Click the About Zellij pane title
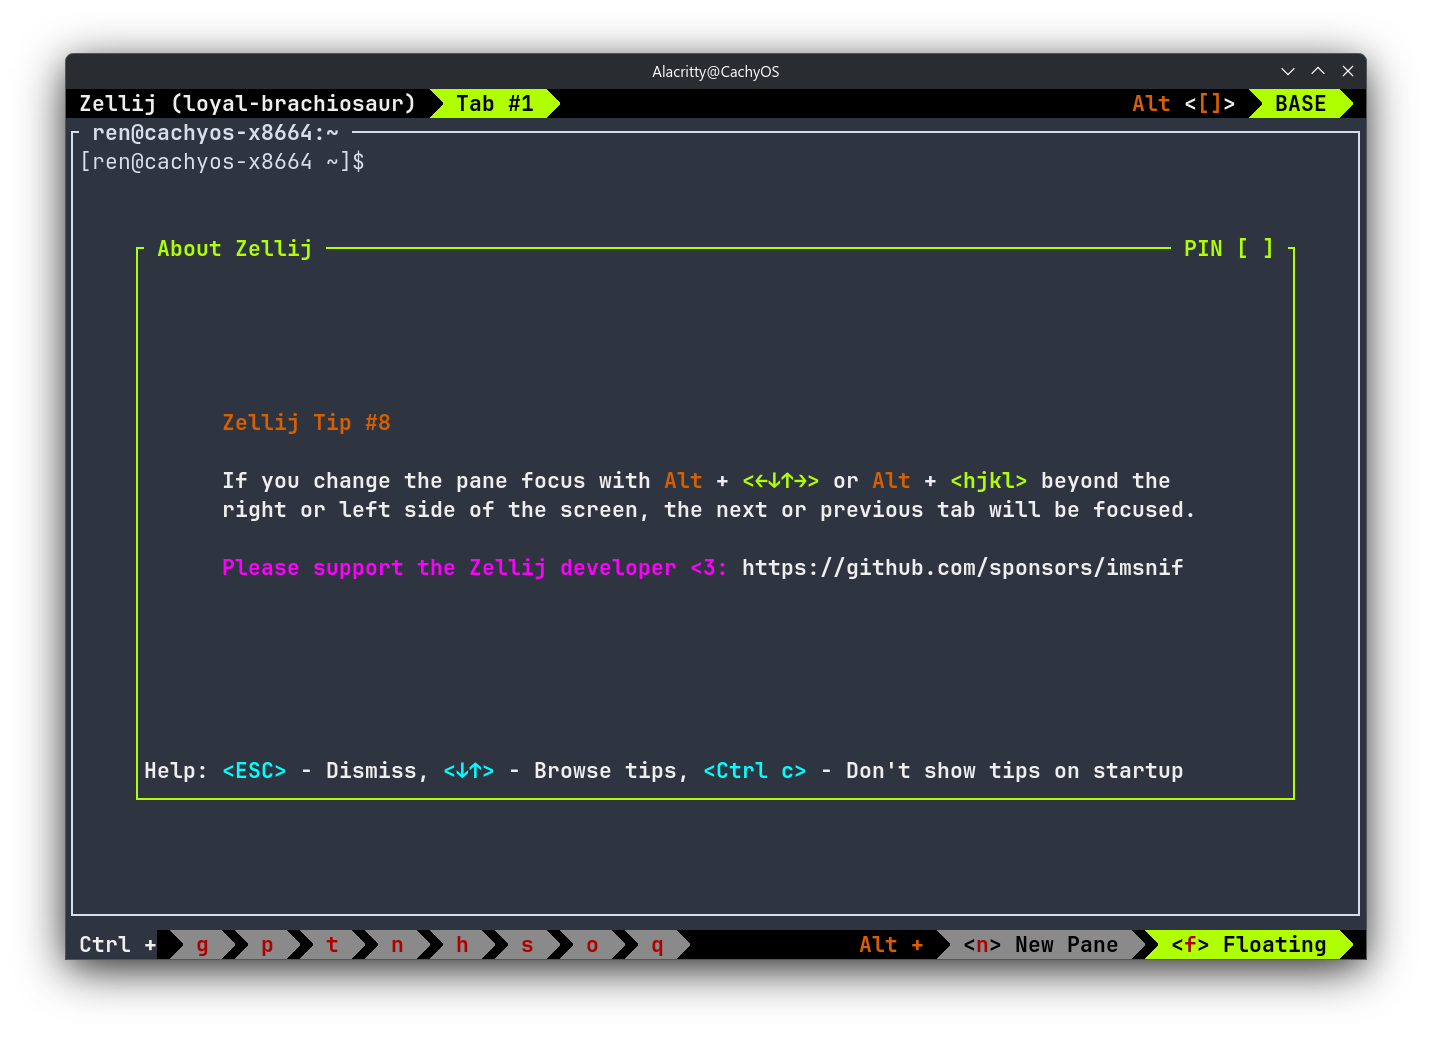 [234, 249]
